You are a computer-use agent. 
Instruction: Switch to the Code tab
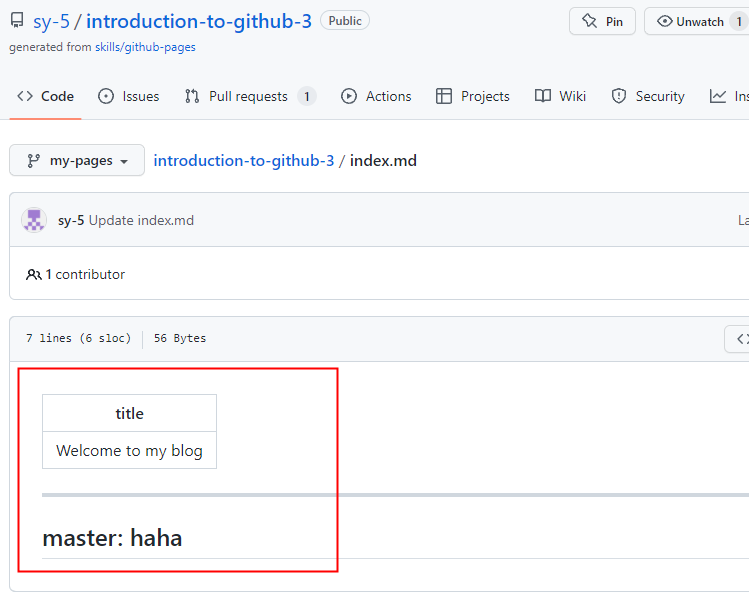[x=46, y=96]
